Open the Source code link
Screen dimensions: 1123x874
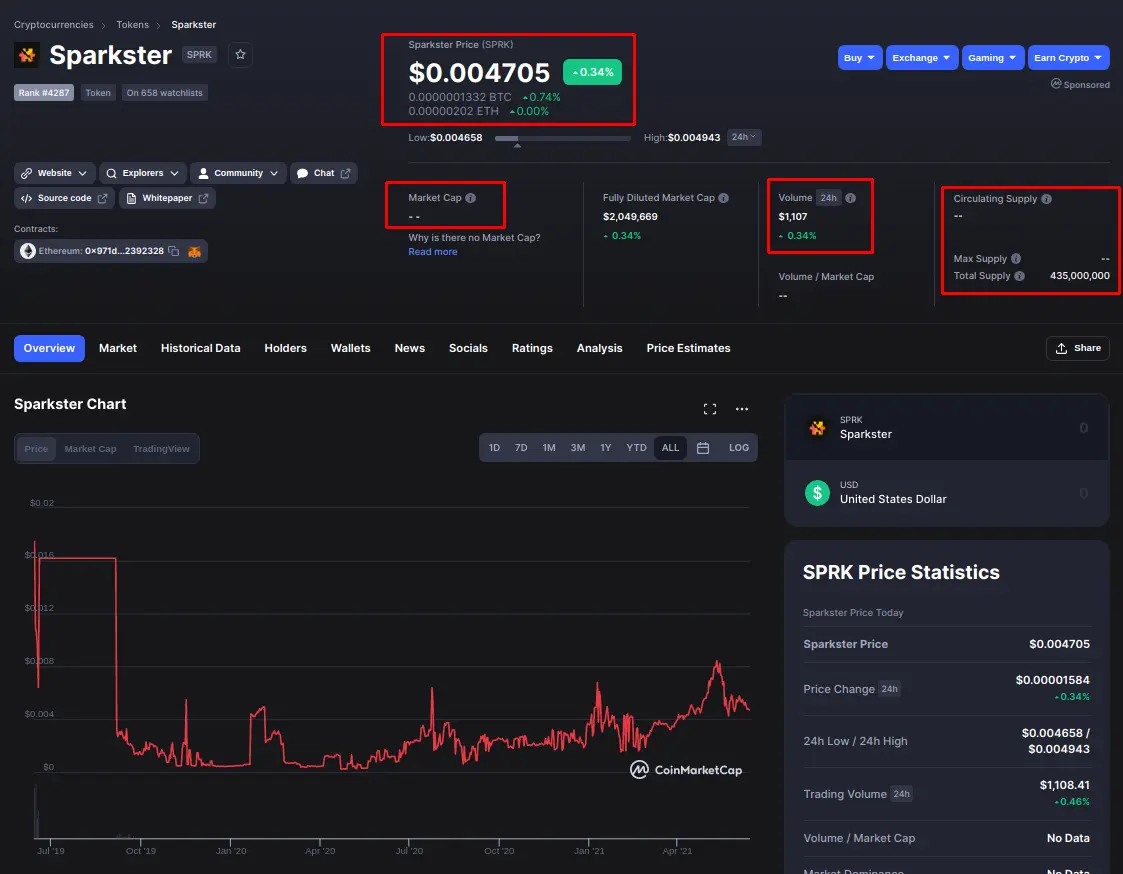[x=64, y=198]
